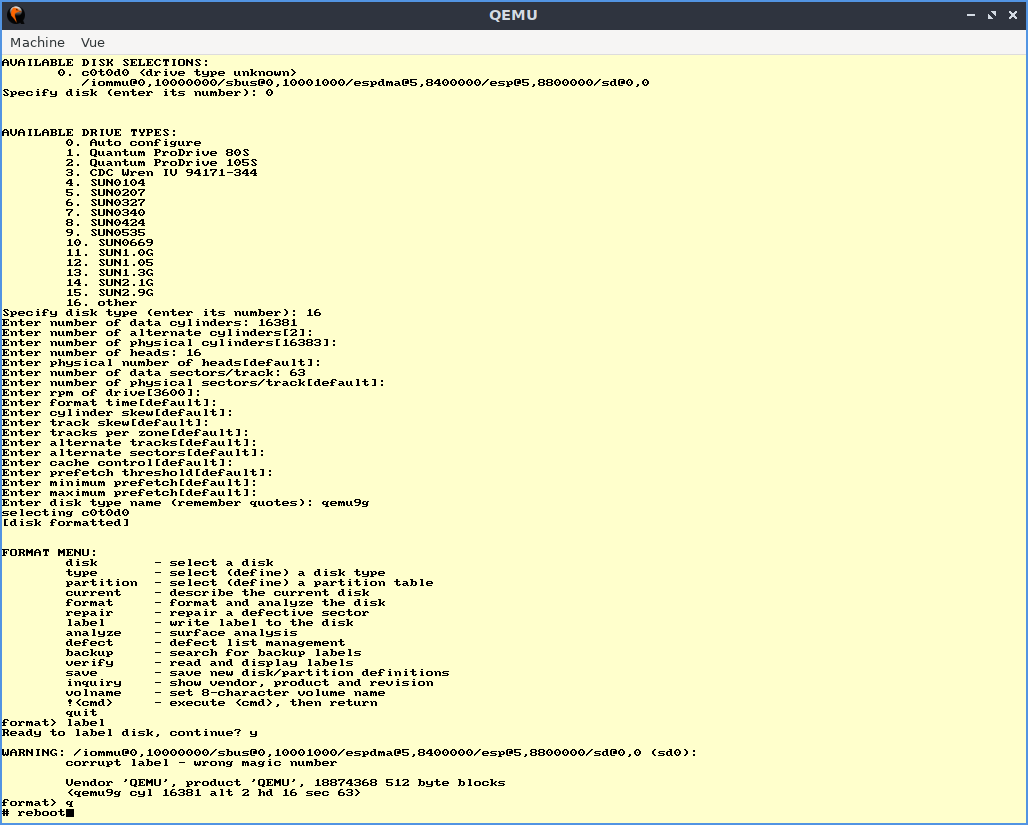Click the 'Specify disk (enter its number): 0' line

(138, 93)
